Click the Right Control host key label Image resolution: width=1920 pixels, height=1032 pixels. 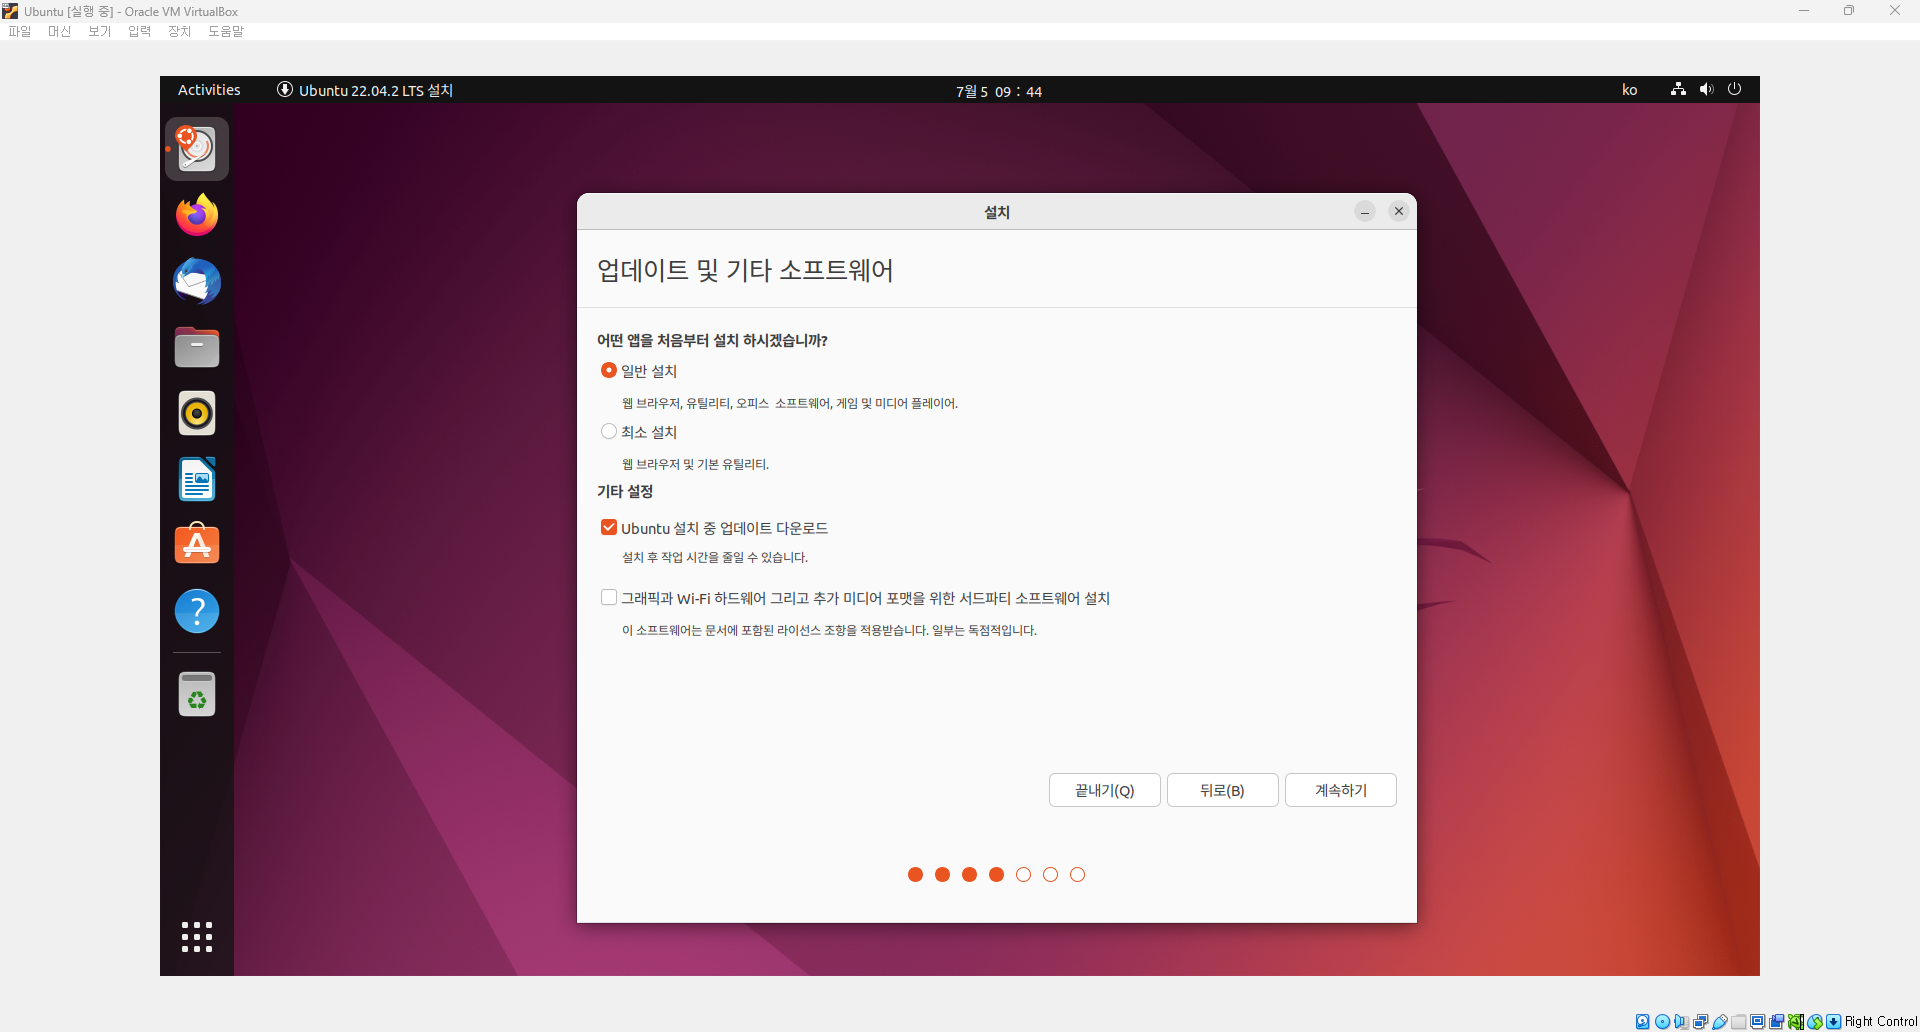(x=1881, y=1021)
